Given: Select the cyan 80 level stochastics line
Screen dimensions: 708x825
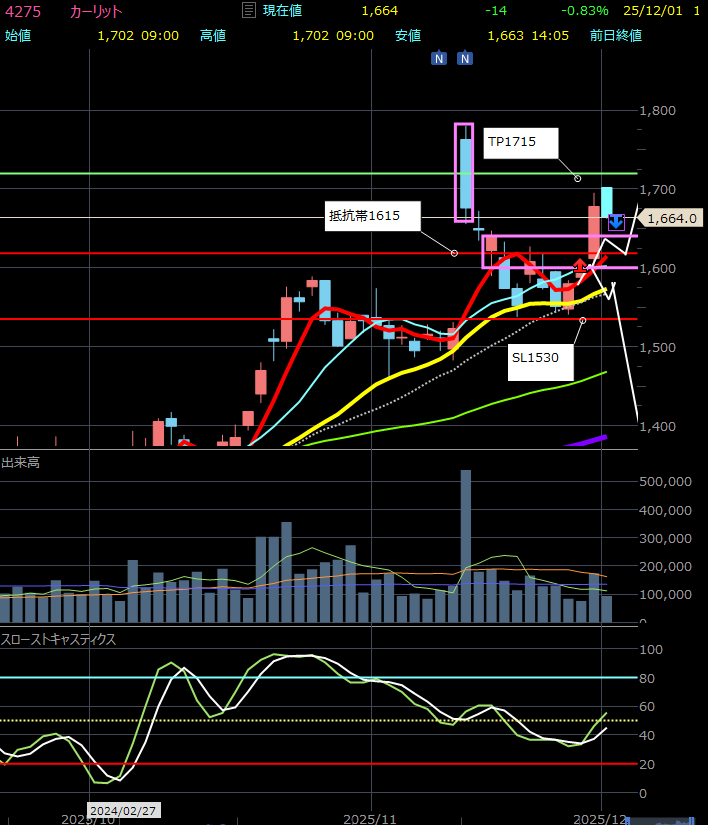Looking at the screenshot, I should pyautogui.click(x=300, y=677).
